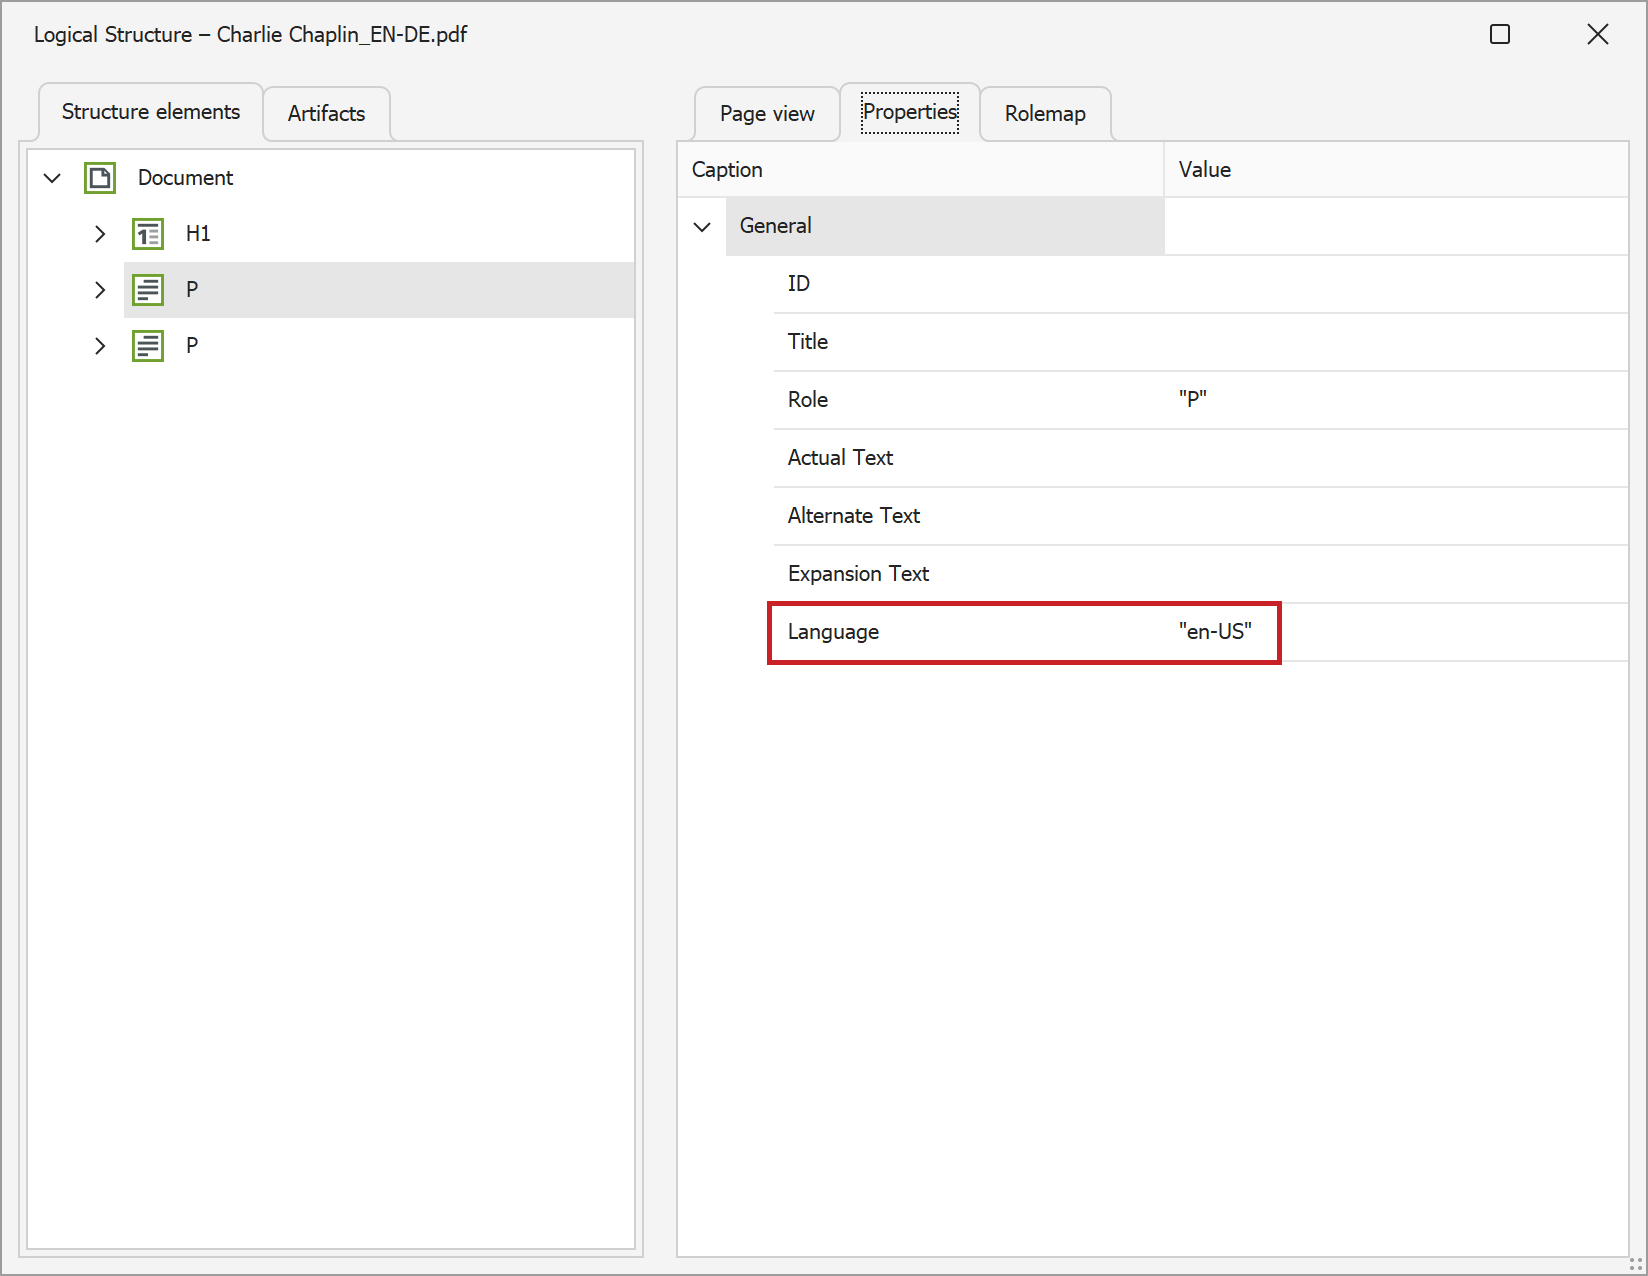The height and width of the screenshot is (1276, 1648).
Task: Select the Properties tab
Action: tap(910, 112)
